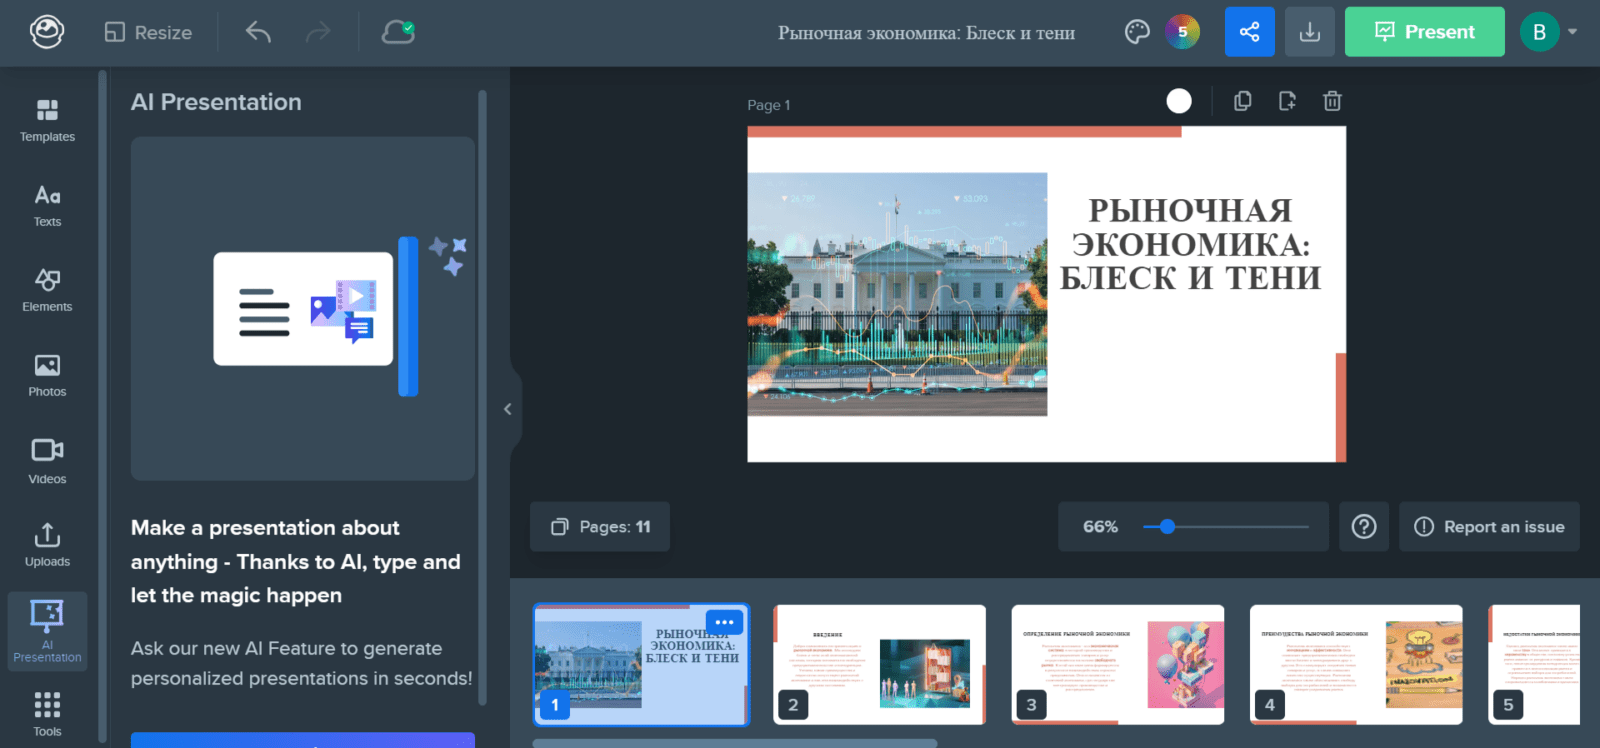Open the Templates panel
Screen dimensions: 1600x748
click(47, 121)
